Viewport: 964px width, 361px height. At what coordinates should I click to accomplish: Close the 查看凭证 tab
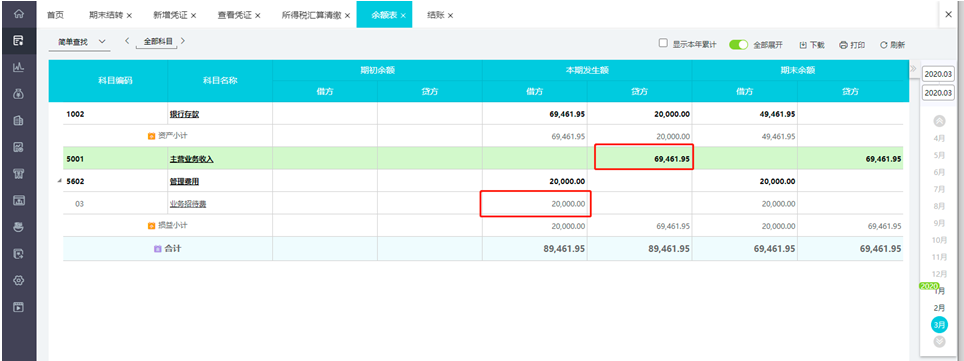[258, 15]
